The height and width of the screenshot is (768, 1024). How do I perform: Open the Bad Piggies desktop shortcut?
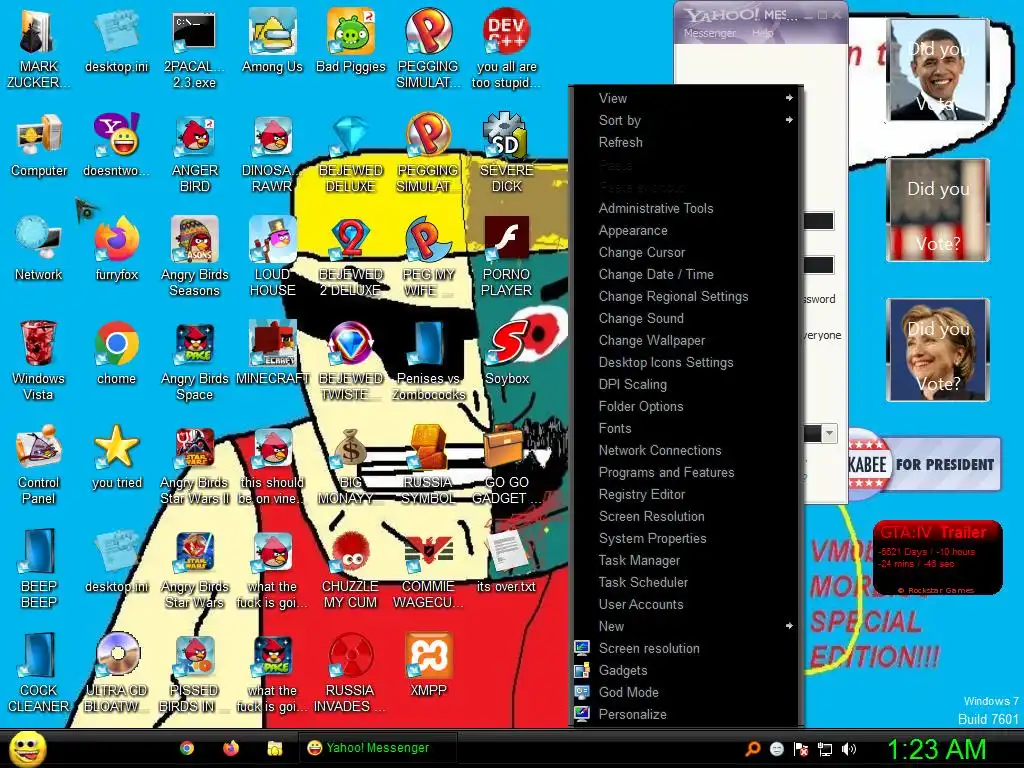(351, 40)
